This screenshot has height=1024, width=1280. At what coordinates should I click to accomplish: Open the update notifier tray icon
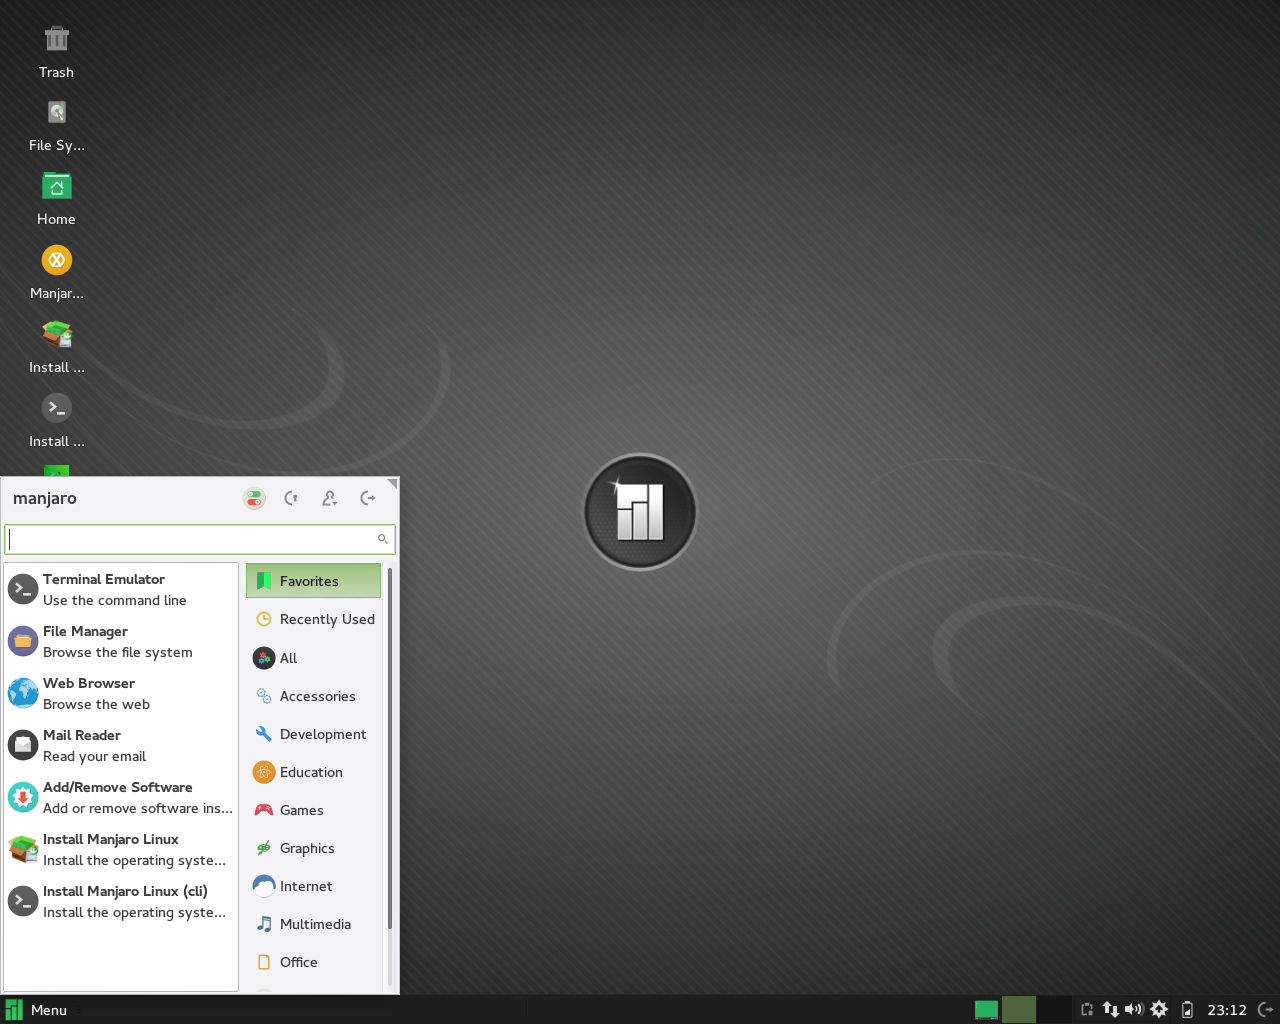(1159, 1010)
